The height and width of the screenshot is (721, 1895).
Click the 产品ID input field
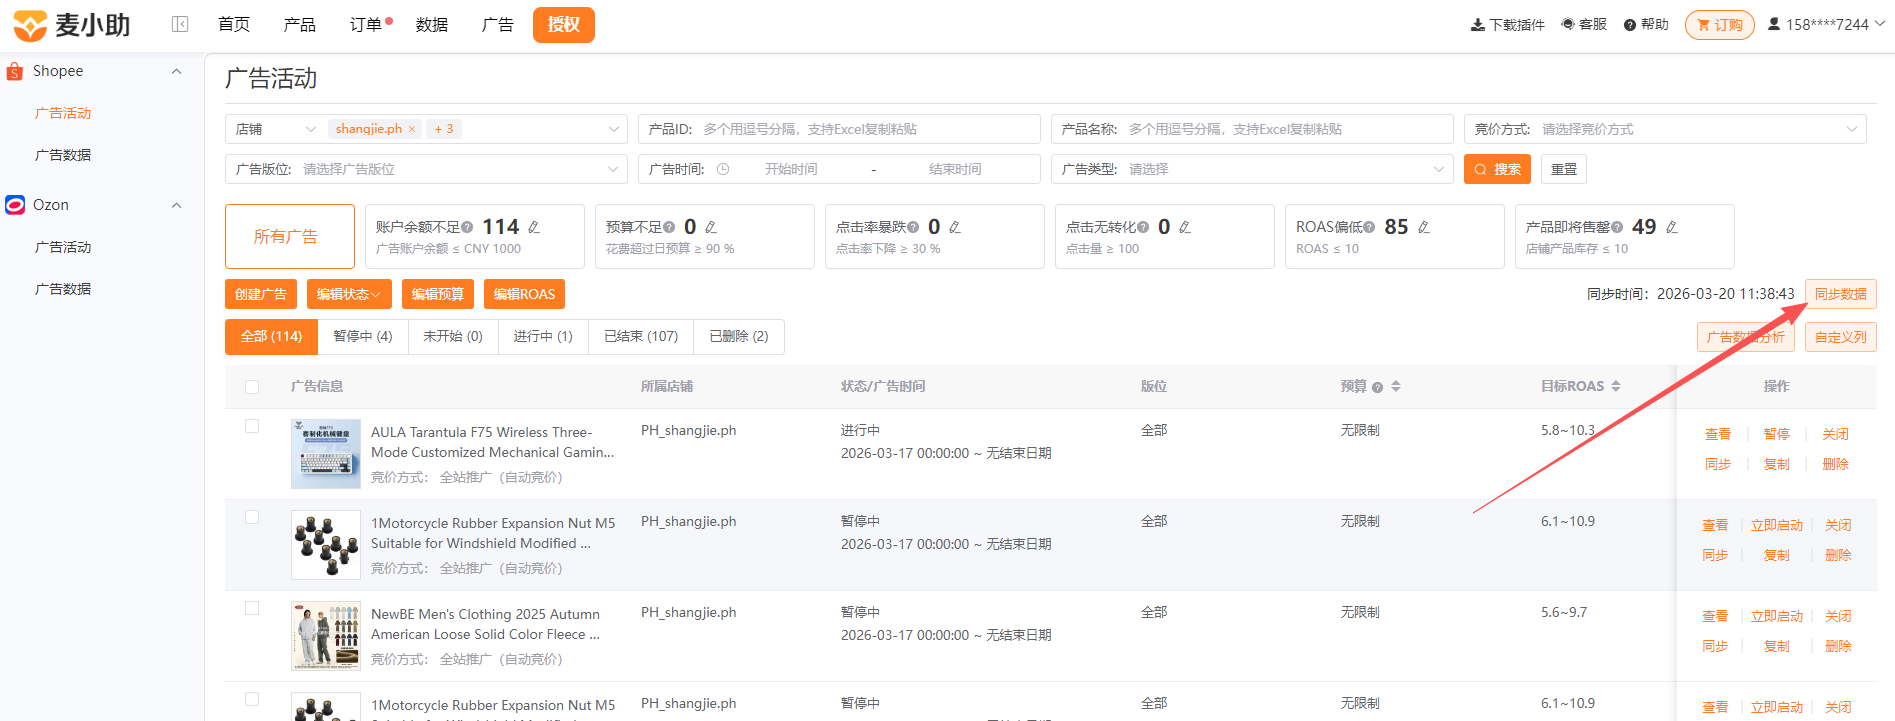(x=839, y=129)
